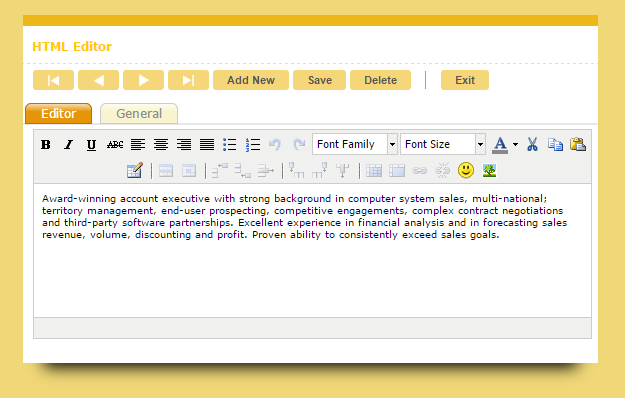Click the delete column icon
The width and height of the screenshot is (625, 398).
(342, 170)
